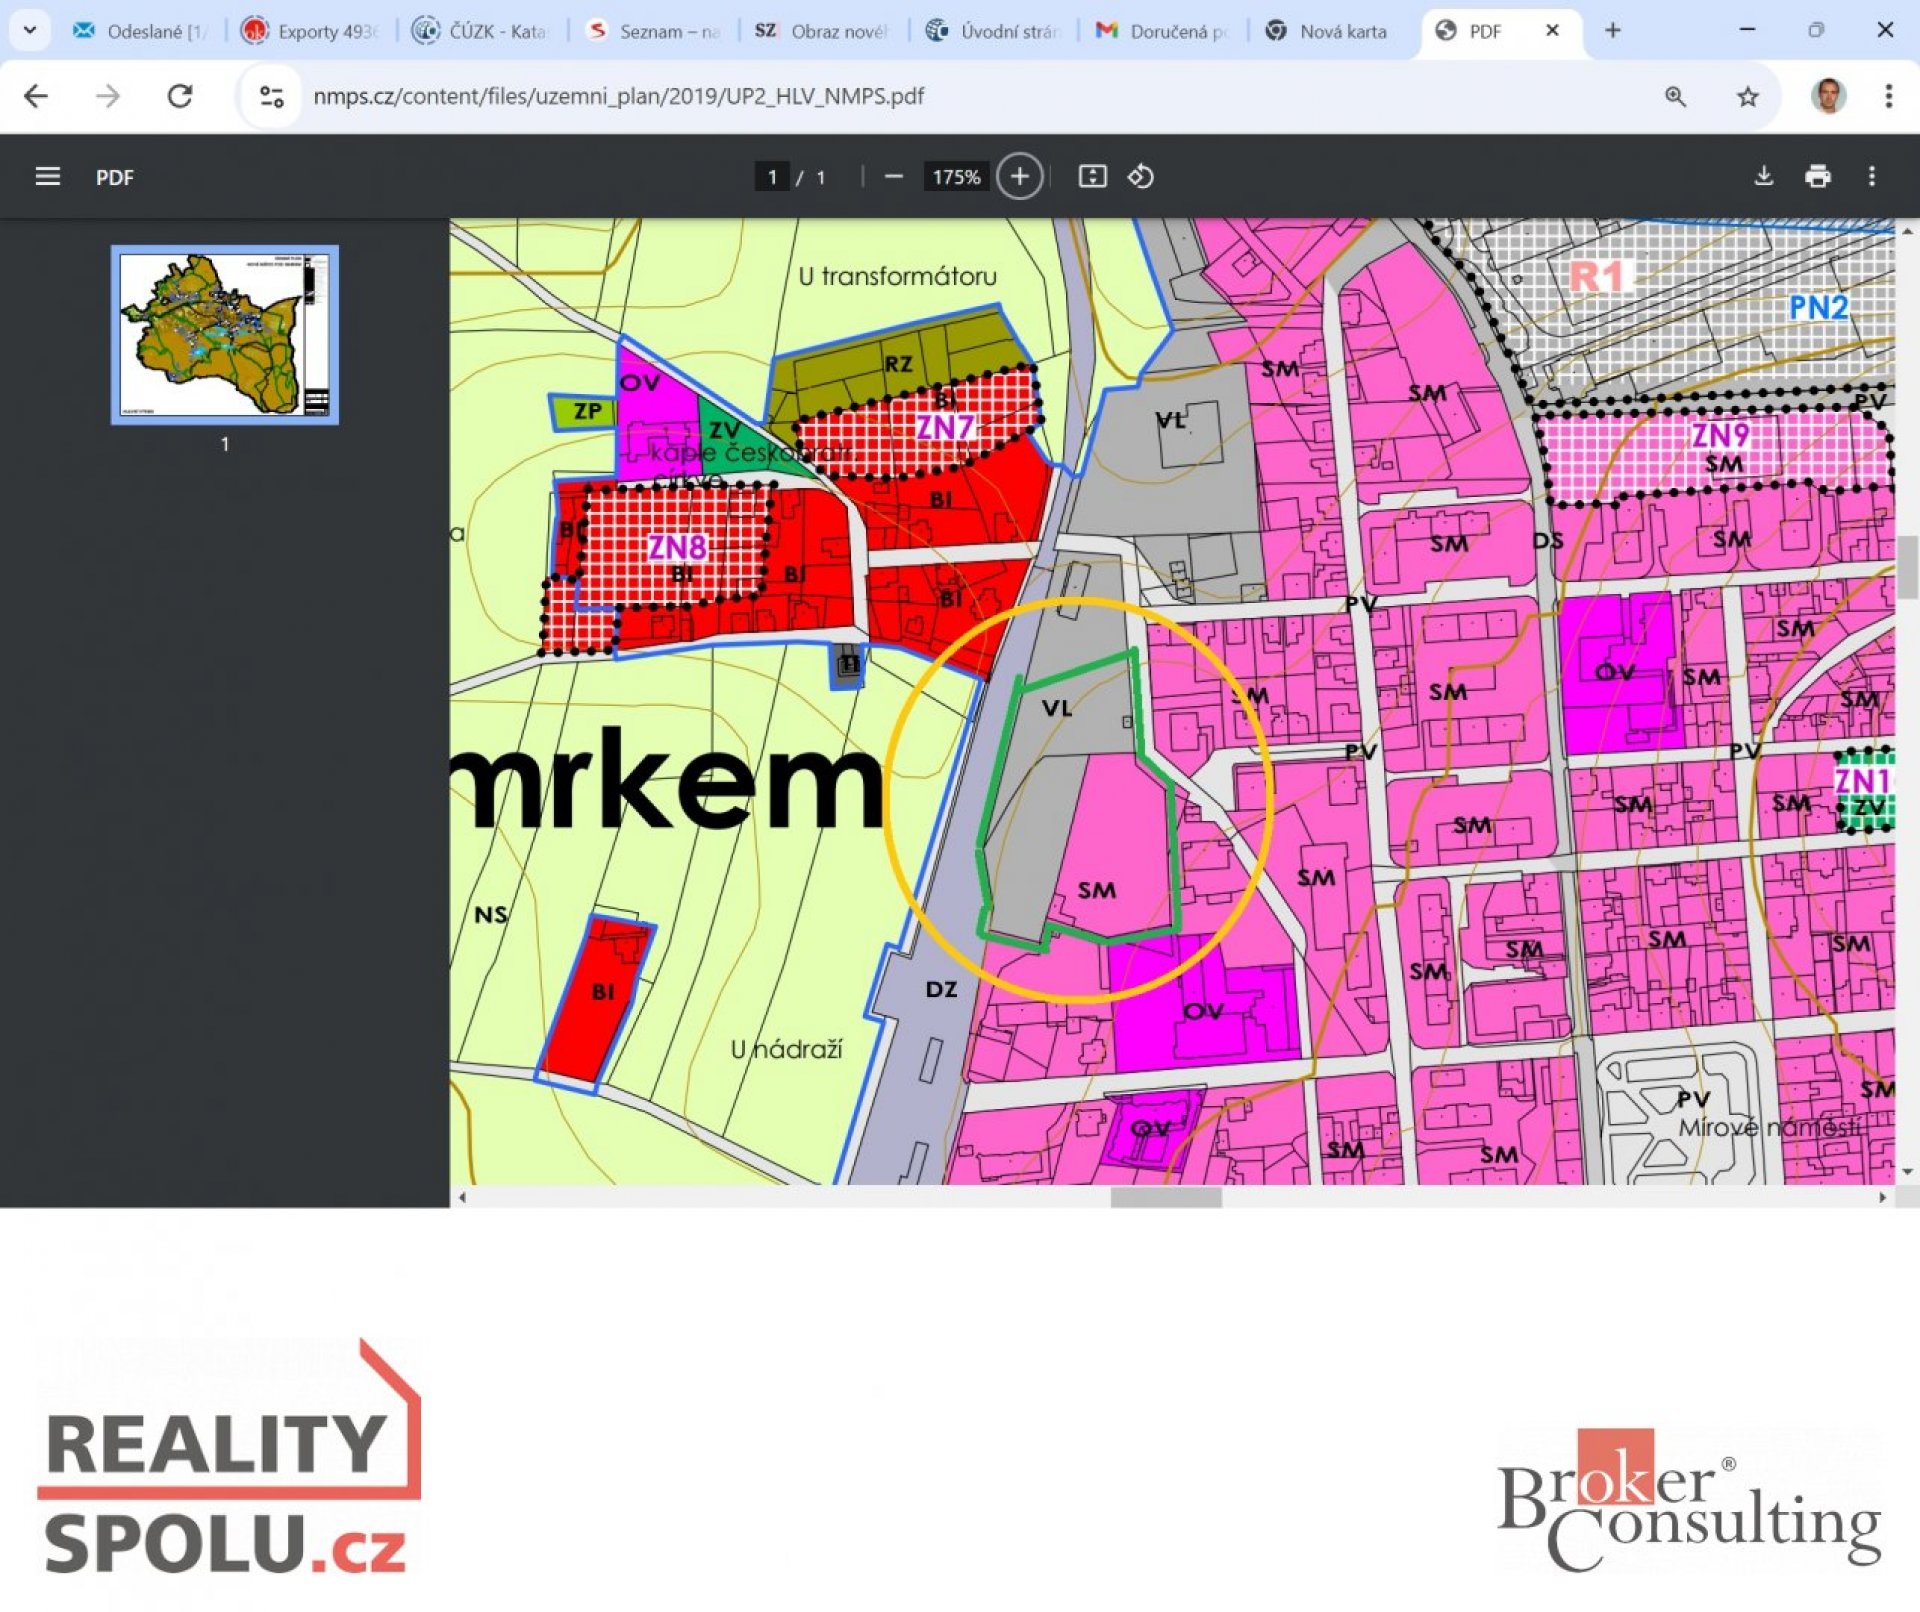The height and width of the screenshot is (1612, 1920).
Task: Activate fit-to-page view in the PDF toolbar
Action: coord(1093,176)
